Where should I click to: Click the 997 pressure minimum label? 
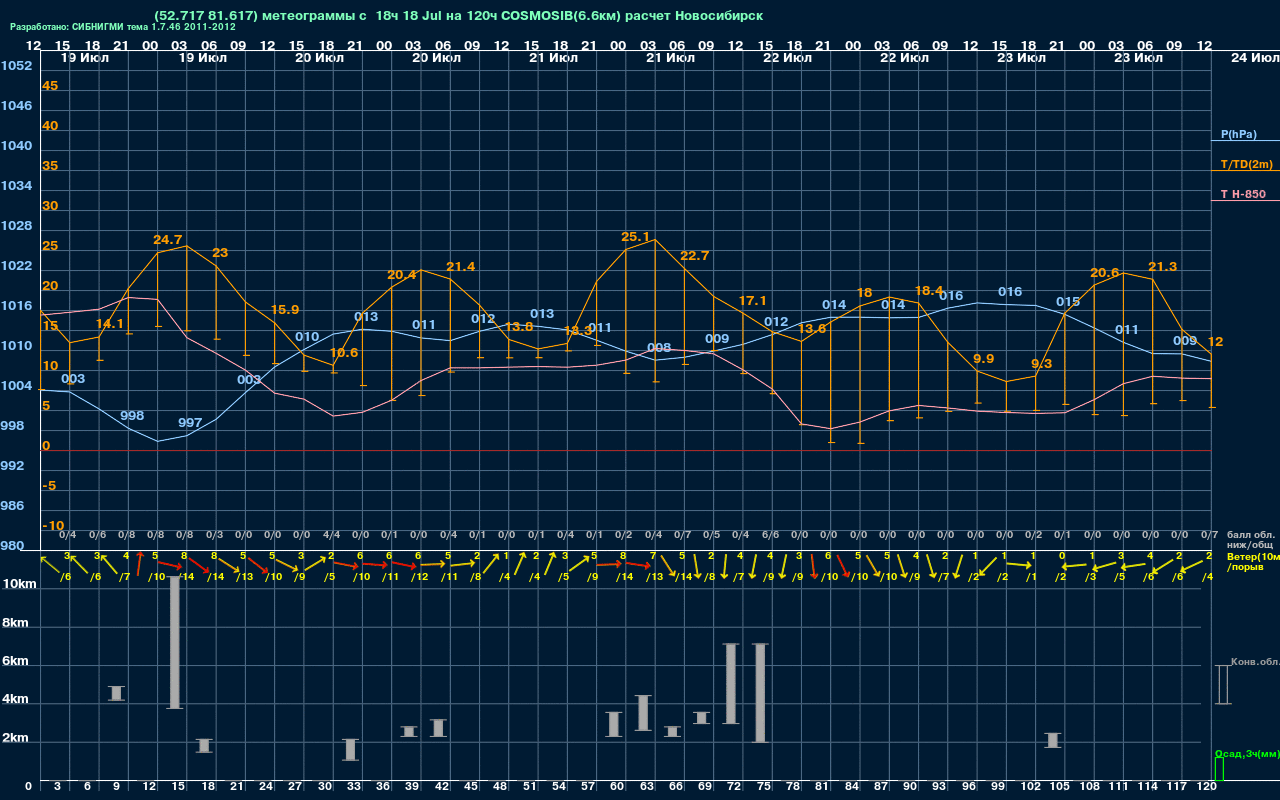[x=190, y=423]
